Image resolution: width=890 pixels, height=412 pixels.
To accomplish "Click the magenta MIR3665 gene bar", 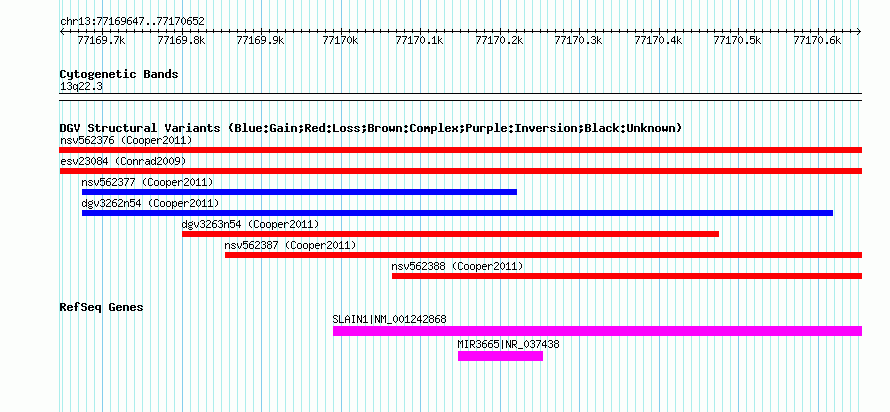I will [500, 356].
